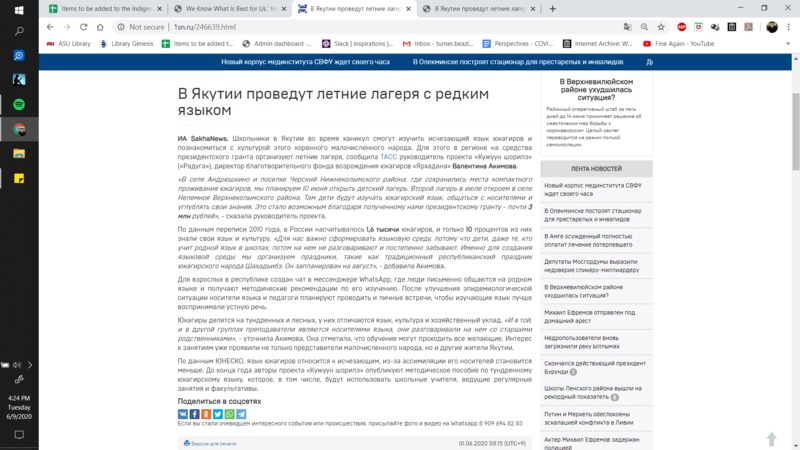Share article on Twitter
This screenshot has height=450, width=800.
click(218, 414)
